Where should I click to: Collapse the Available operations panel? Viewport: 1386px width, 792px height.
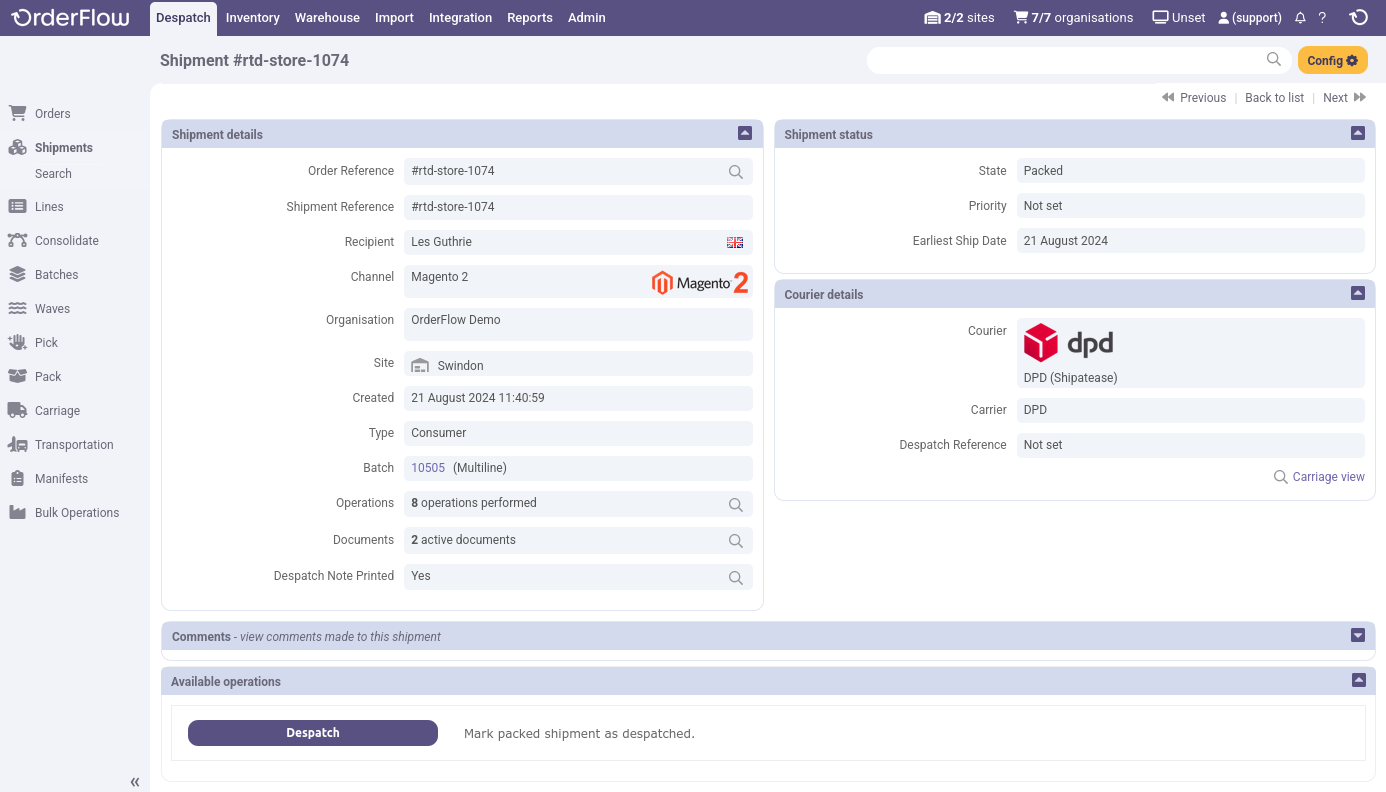click(x=1358, y=680)
